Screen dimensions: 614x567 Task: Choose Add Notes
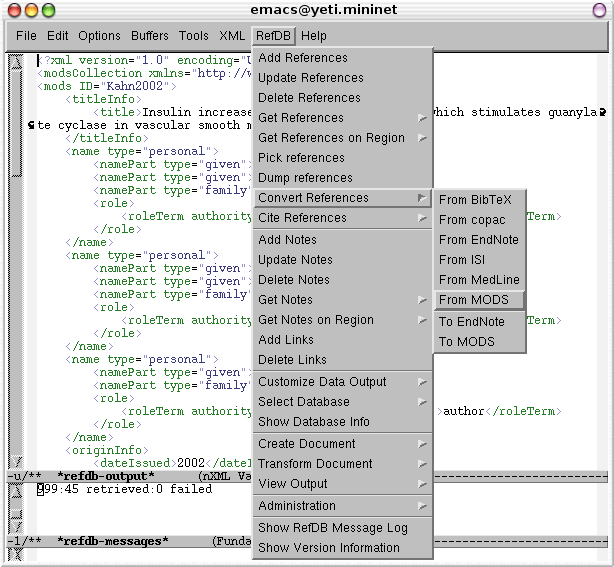tap(343, 239)
